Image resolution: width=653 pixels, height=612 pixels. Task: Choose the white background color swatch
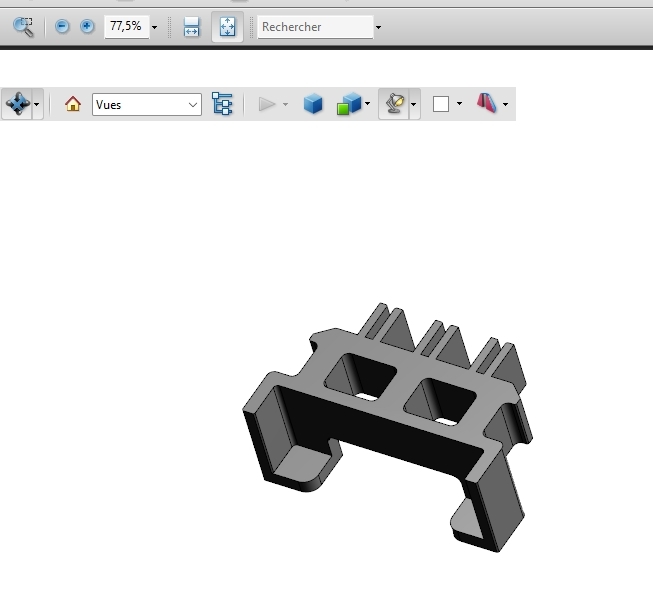pyautogui.click(x=441, y=104)
